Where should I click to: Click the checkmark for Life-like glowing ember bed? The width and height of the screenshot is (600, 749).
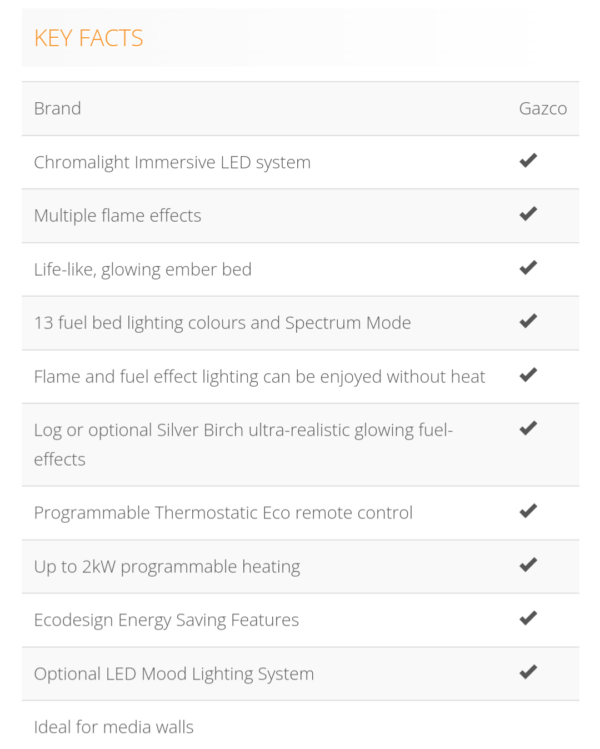tap(528, 268)
